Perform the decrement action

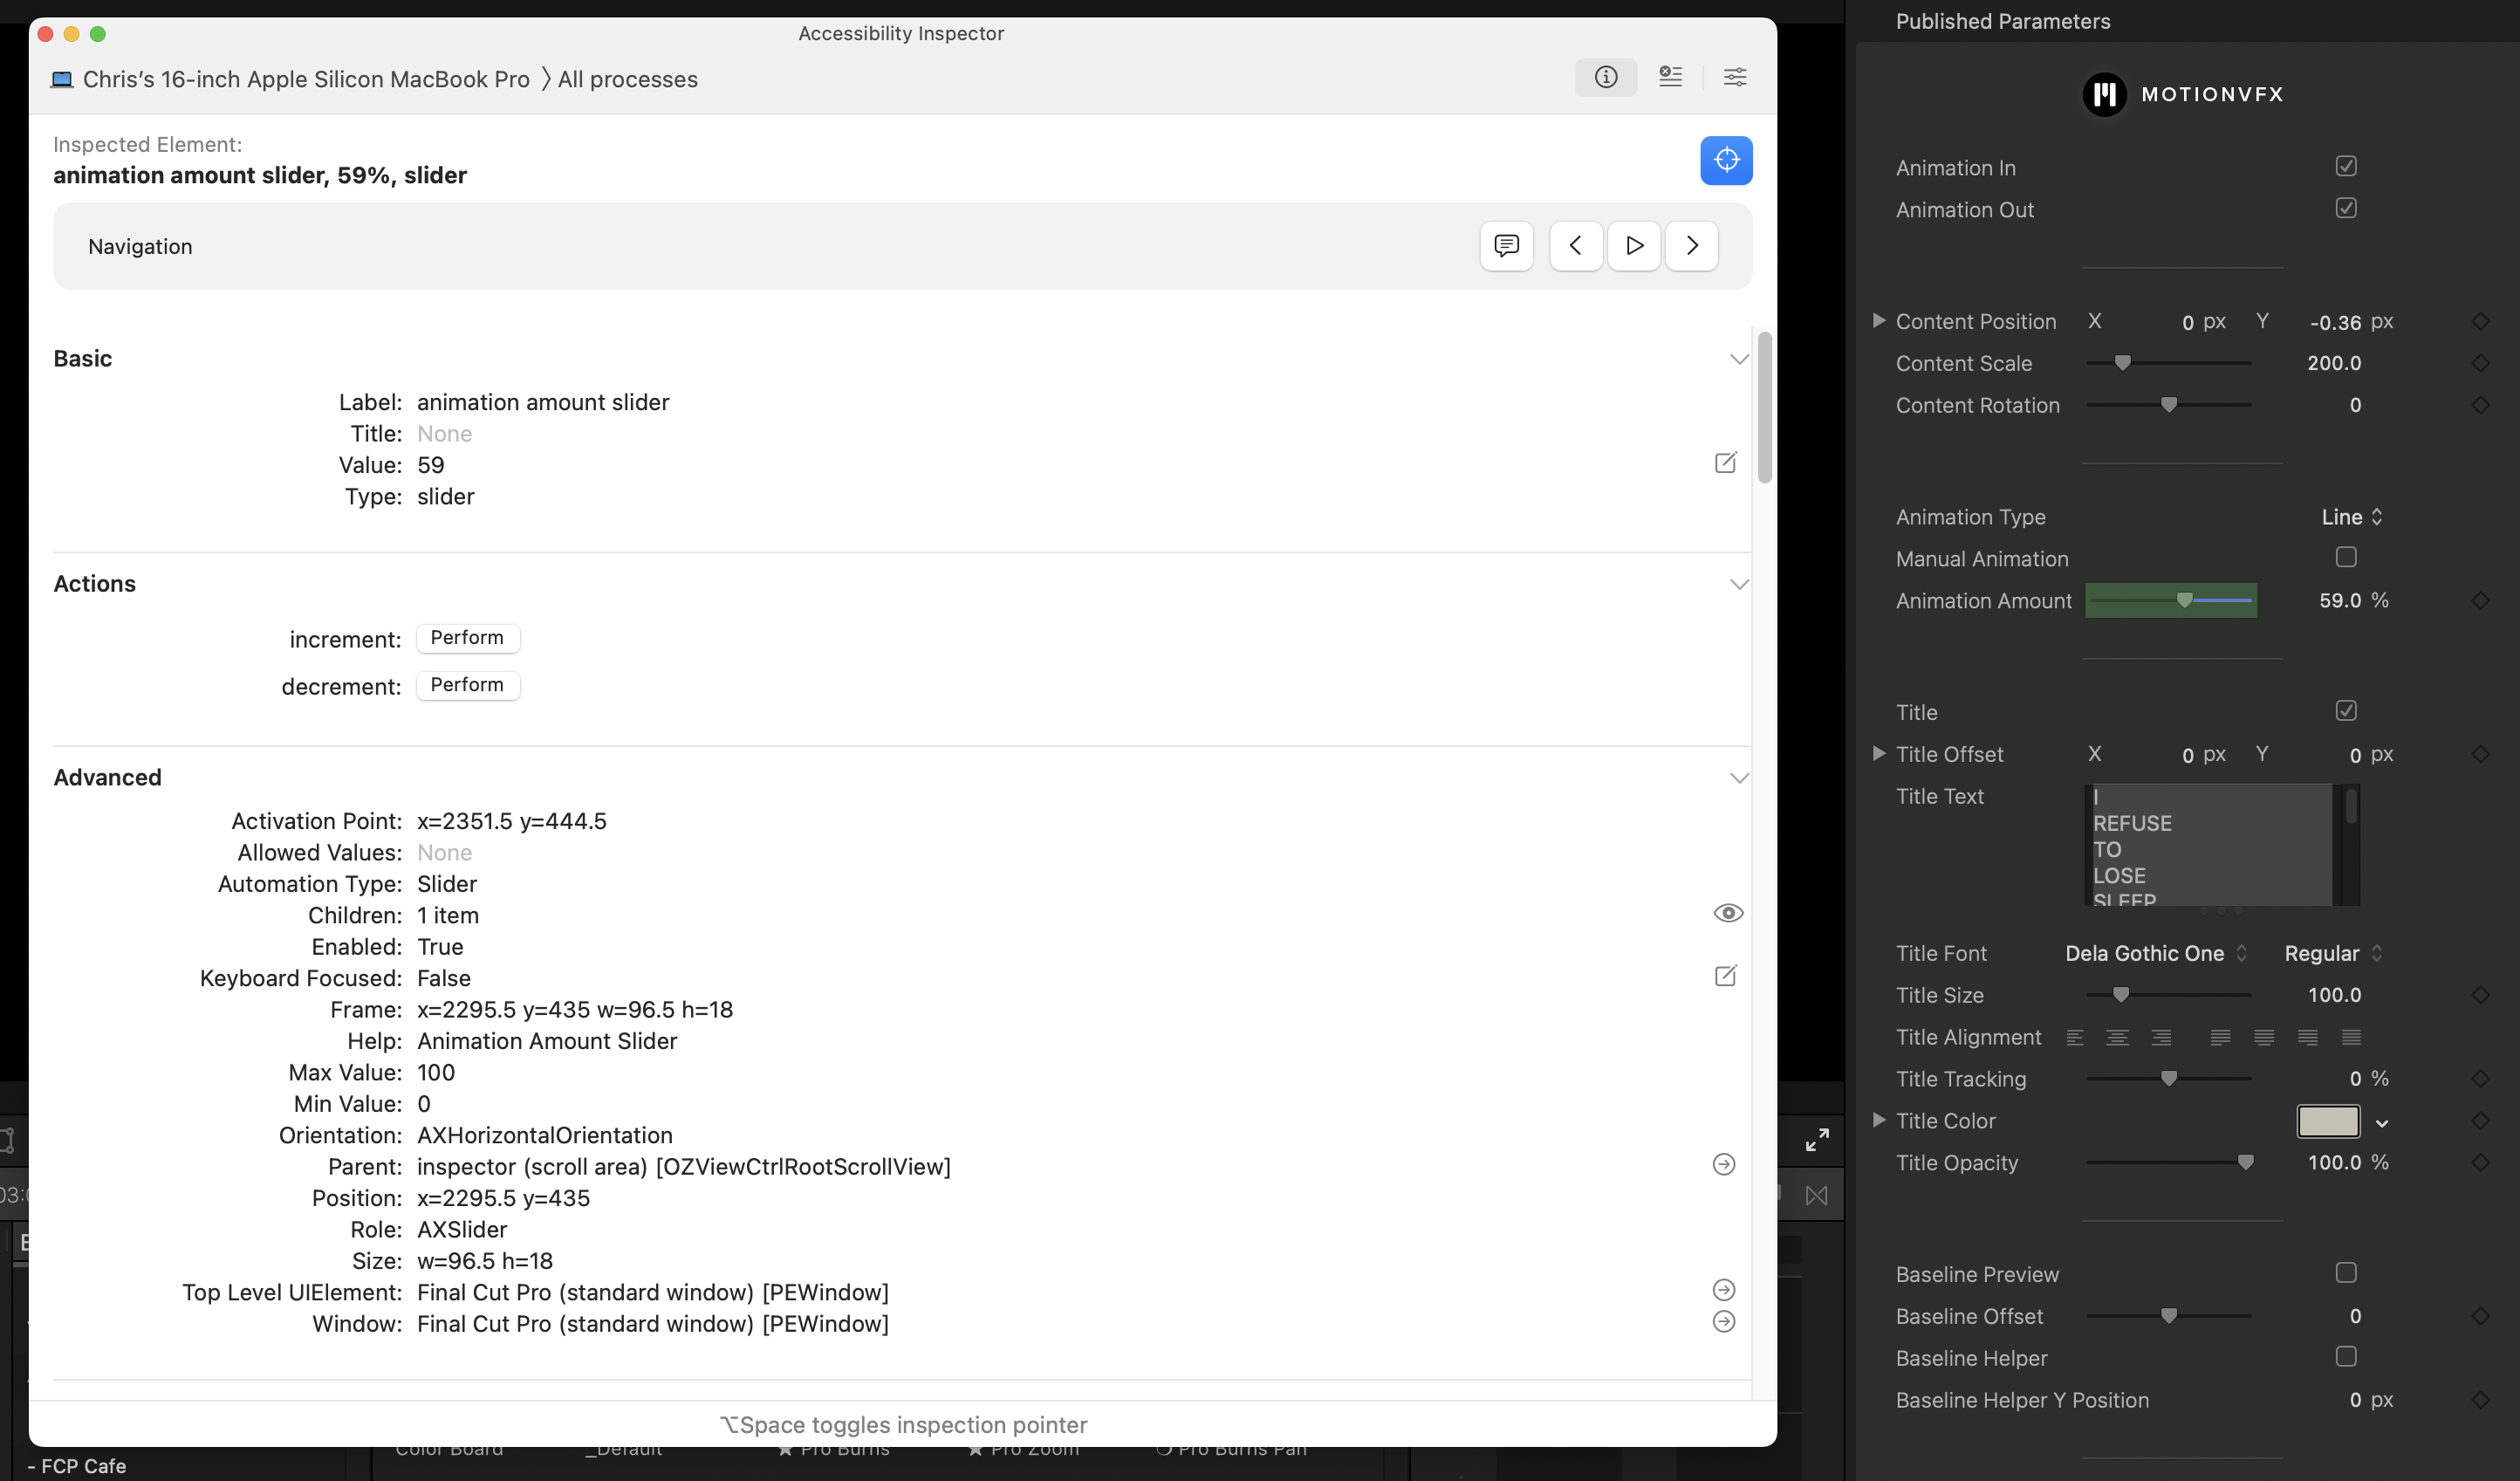point(467,685)
